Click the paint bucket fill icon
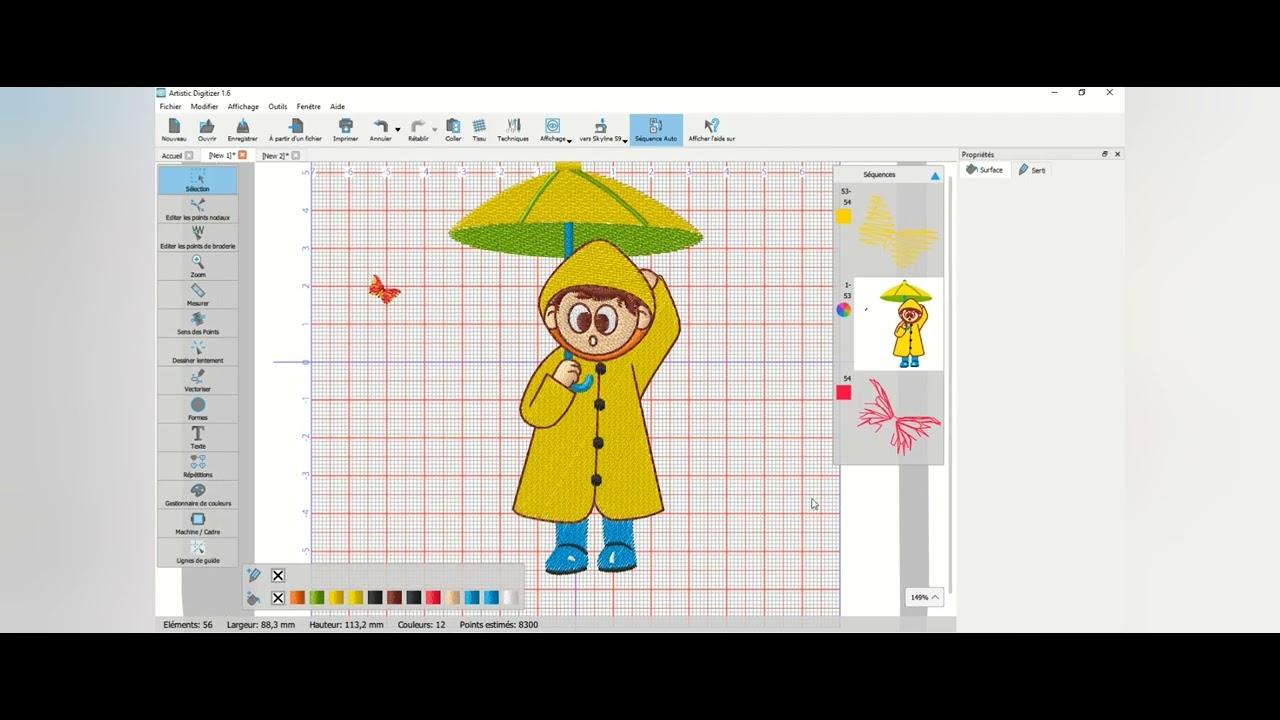Viewport: 1280px width, 720px height. coord(254,598)
